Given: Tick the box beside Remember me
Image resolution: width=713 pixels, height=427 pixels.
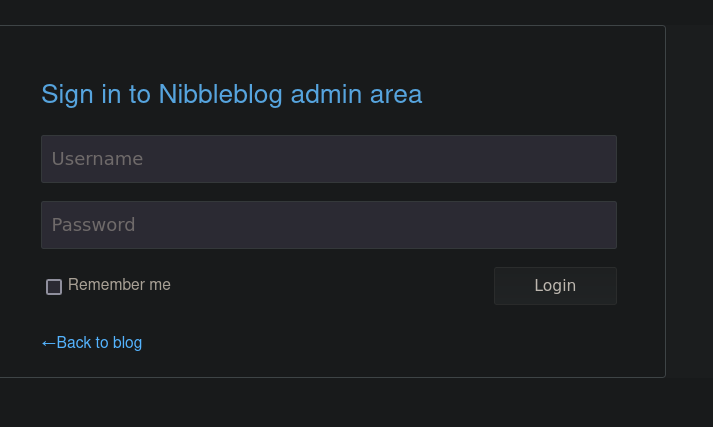Looking at the screenshot, I should click(54, 287).
